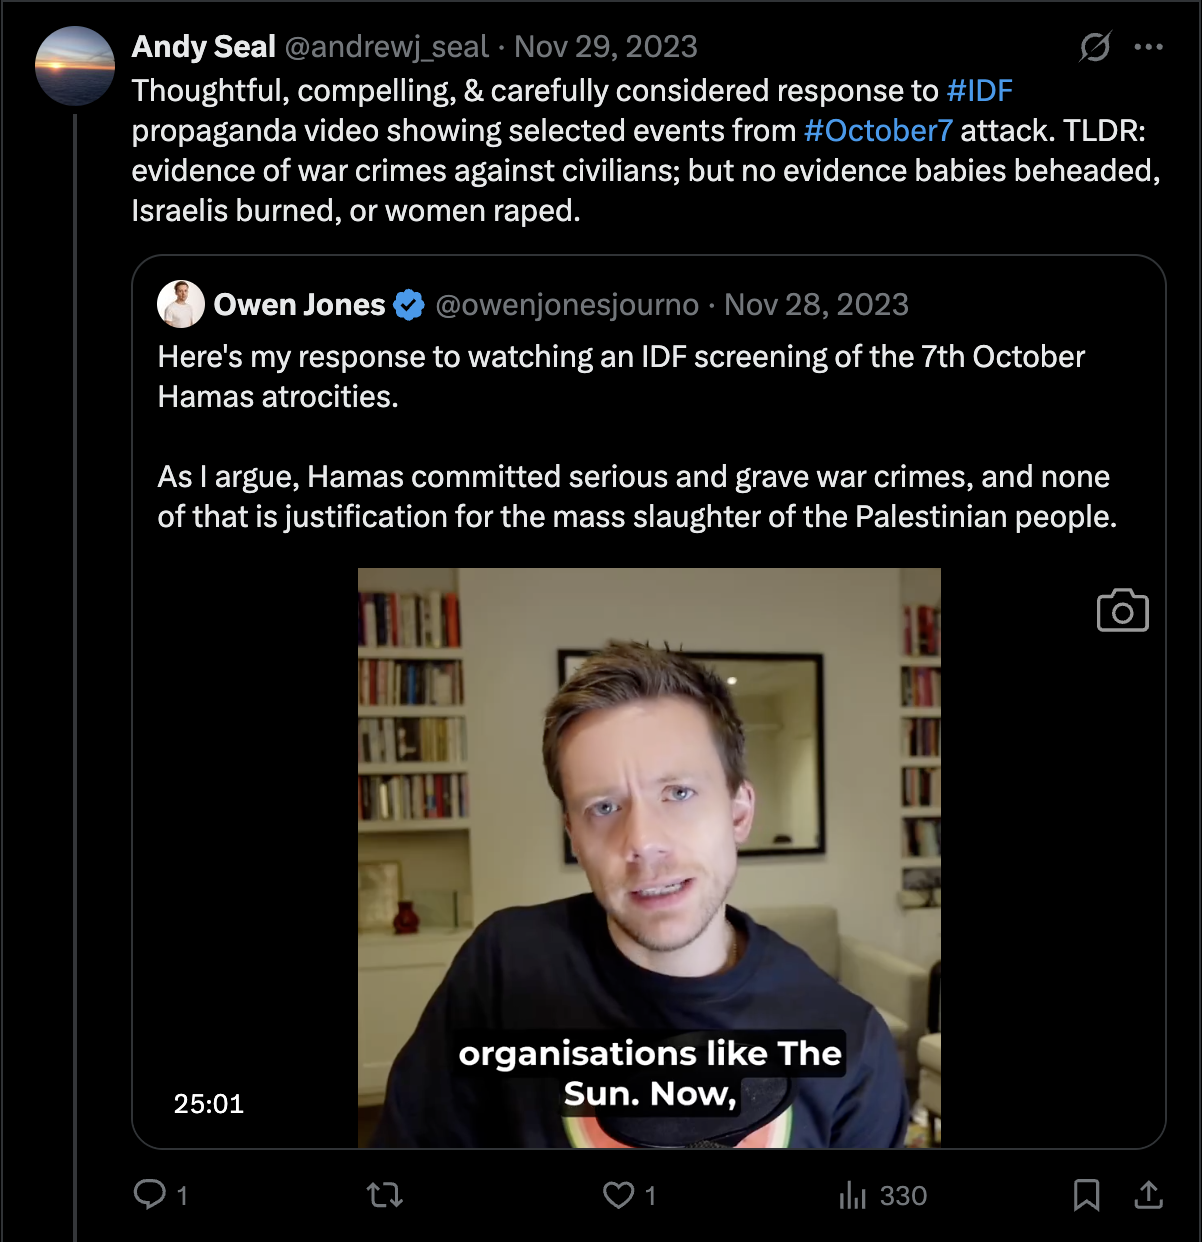Click the camera icon on the video
Viewport: 1202px width, 1242px height.
(x=1122, y=610)
